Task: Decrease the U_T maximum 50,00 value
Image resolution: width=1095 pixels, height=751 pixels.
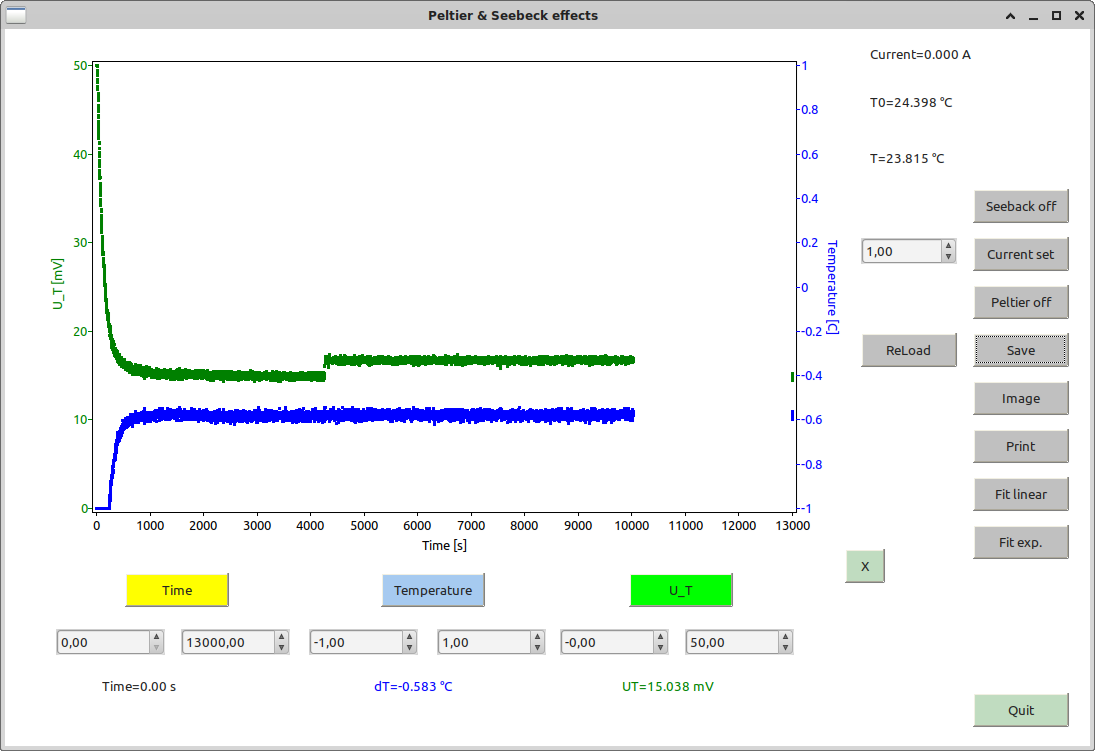Action: 786,648
